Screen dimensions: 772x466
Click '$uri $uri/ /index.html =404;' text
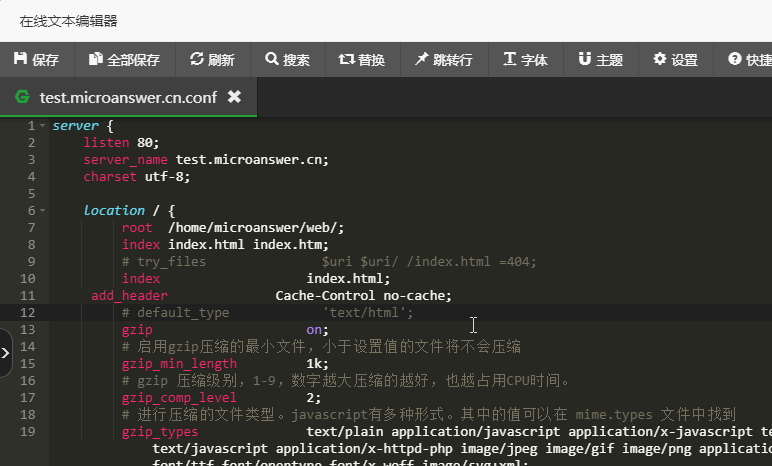point(429,262)
